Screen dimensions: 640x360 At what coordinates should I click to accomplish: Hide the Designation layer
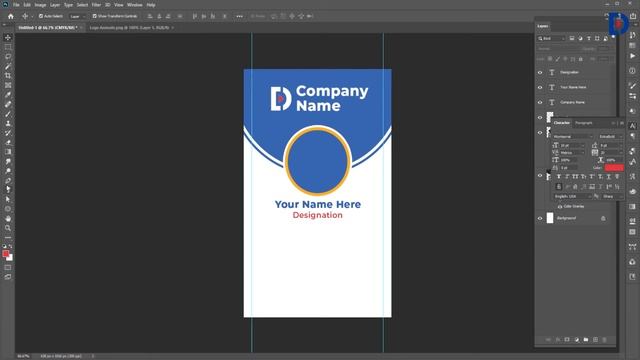point(540,72)
